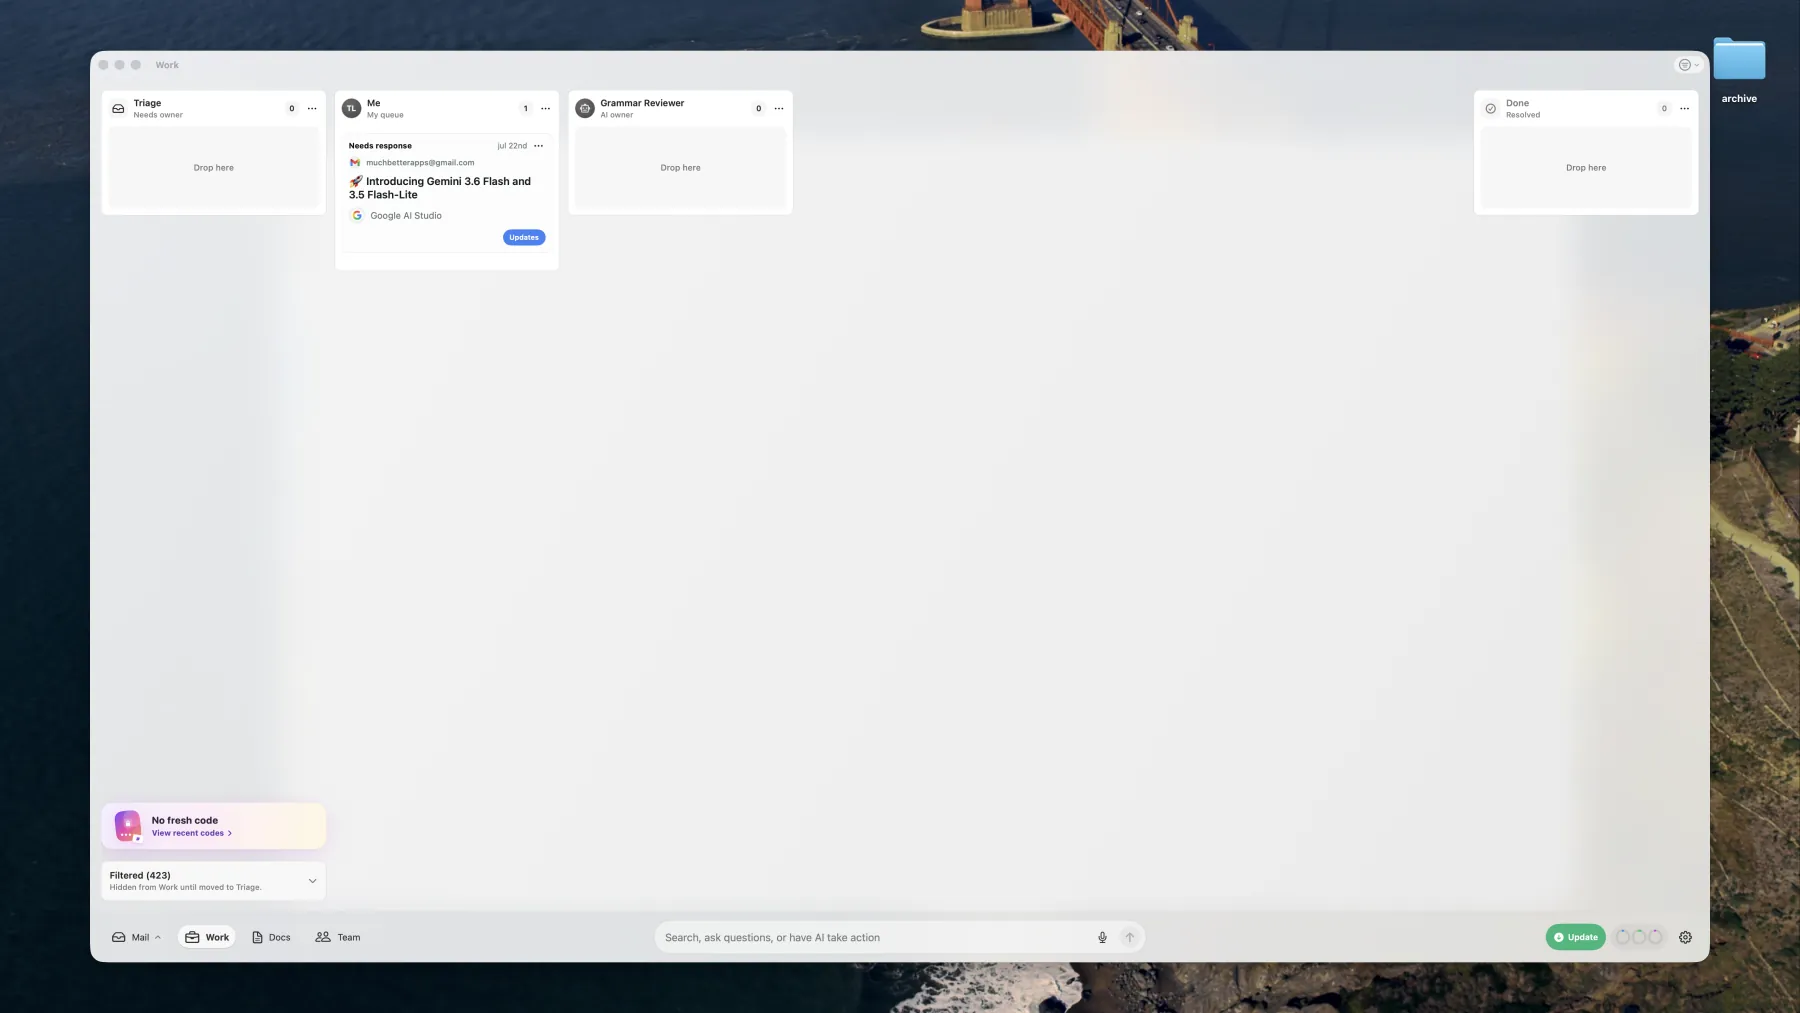Click the send arrow in the search bar

pos(1130,937)
